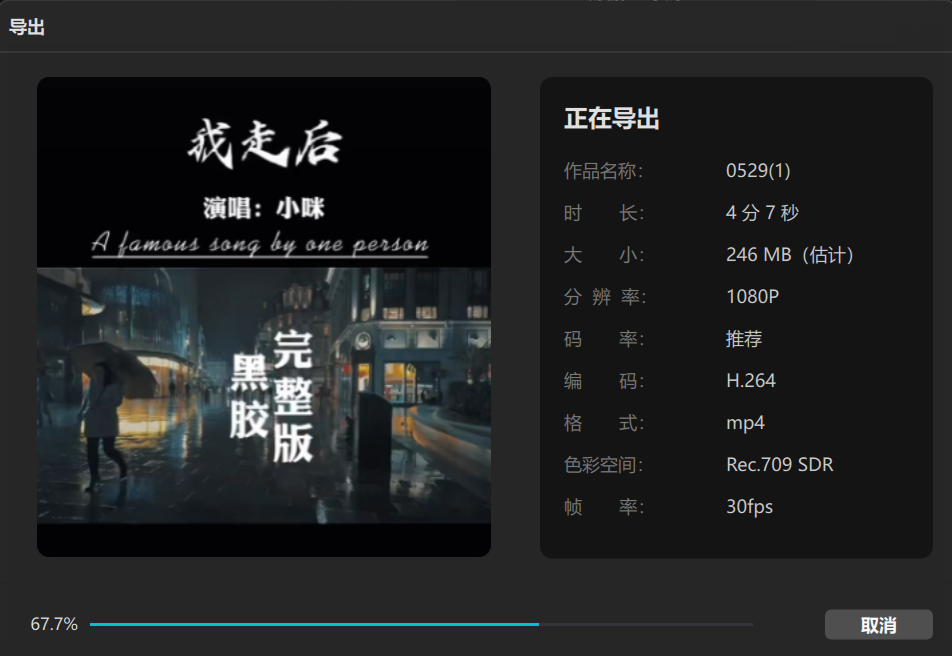The image size is (952, 656).
Task: Select the H.264 encoding value
Action: click(751, 380)
